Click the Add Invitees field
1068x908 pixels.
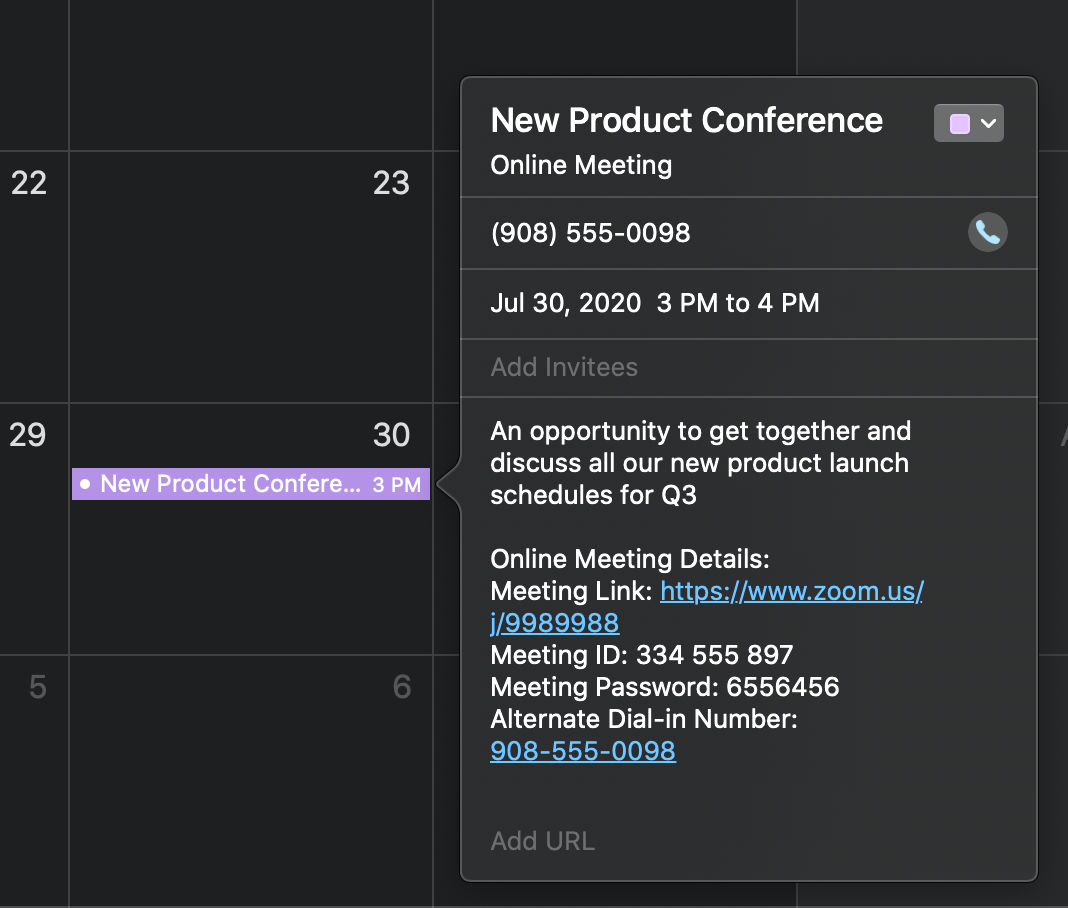564,367
